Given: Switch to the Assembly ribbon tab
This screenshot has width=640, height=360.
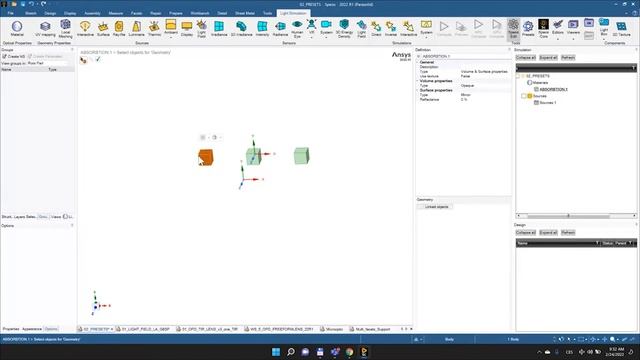Looking at the screenshot, I should pyautogui.click(x=92, y=13).
